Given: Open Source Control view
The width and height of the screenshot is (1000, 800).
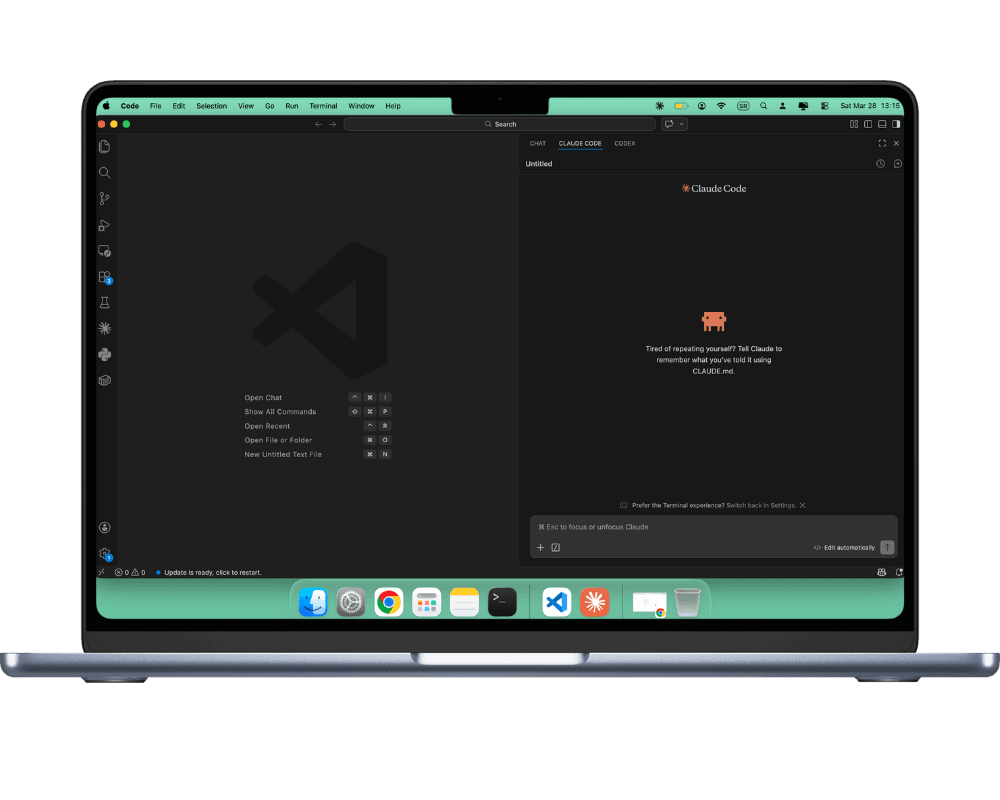Looking at the screenshot, I should pyautogui.click(x=104, y=199).
